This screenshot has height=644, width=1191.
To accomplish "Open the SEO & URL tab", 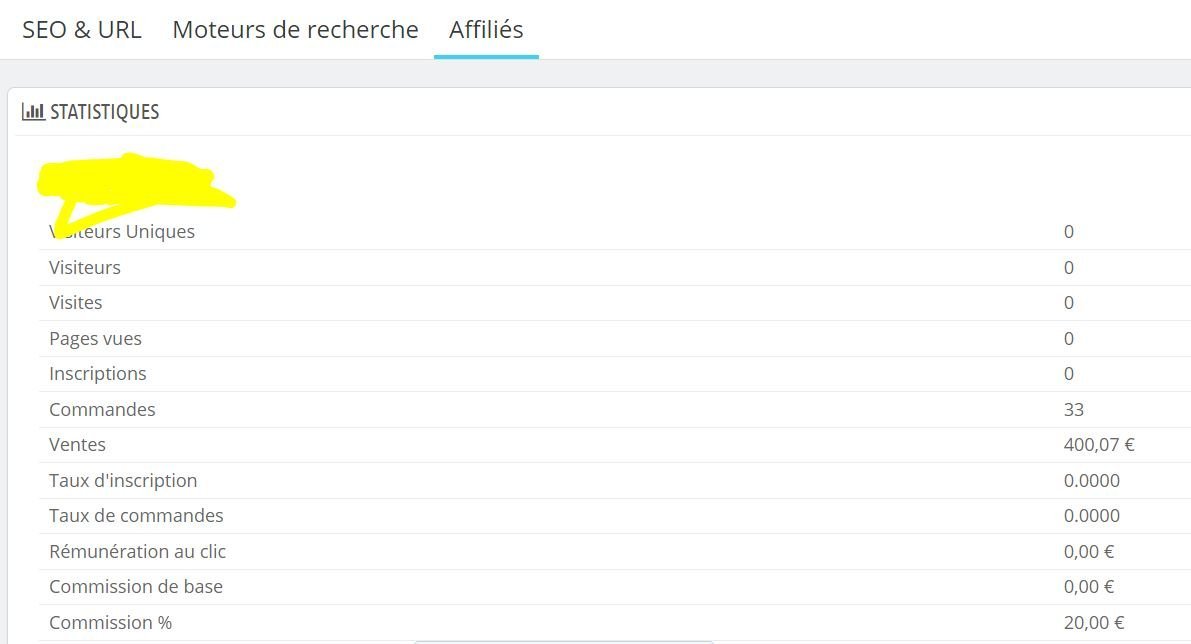I will tap(82, 30).
